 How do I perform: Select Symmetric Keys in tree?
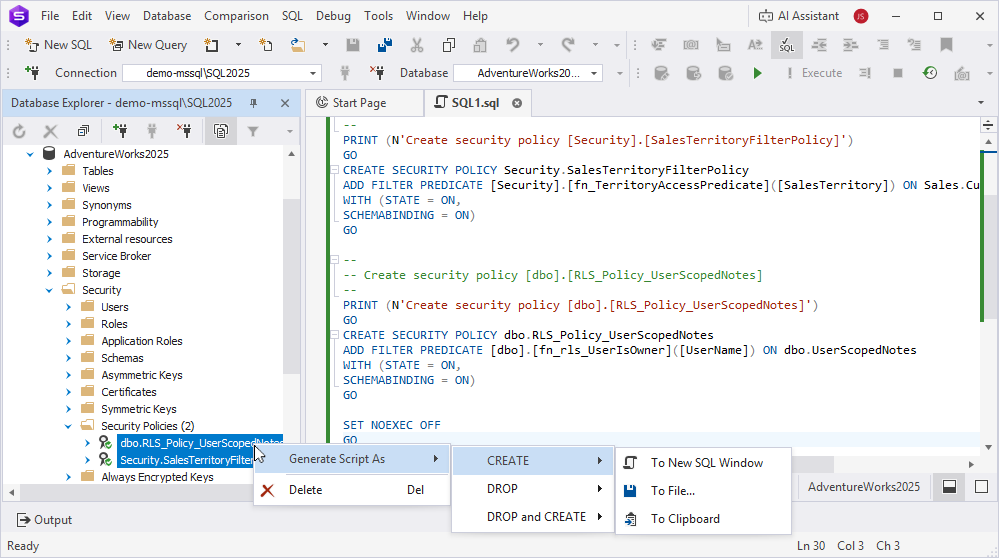pos(138,409)
